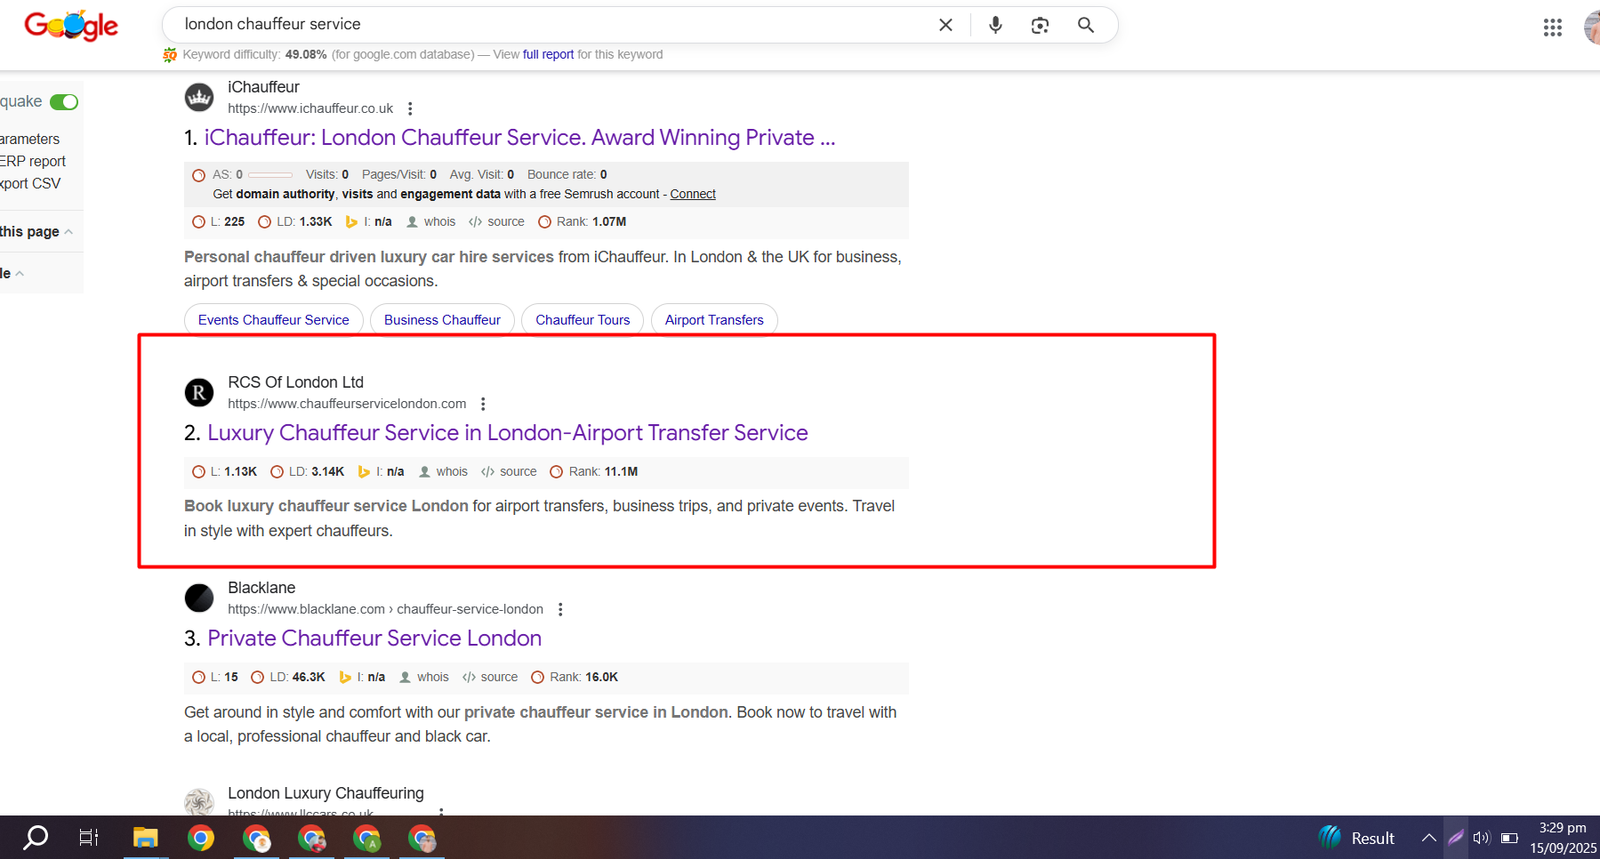This screenshot has height=859, width=1600.
Task: Toggle the SEOquake switch off
Action: point(64,102)
